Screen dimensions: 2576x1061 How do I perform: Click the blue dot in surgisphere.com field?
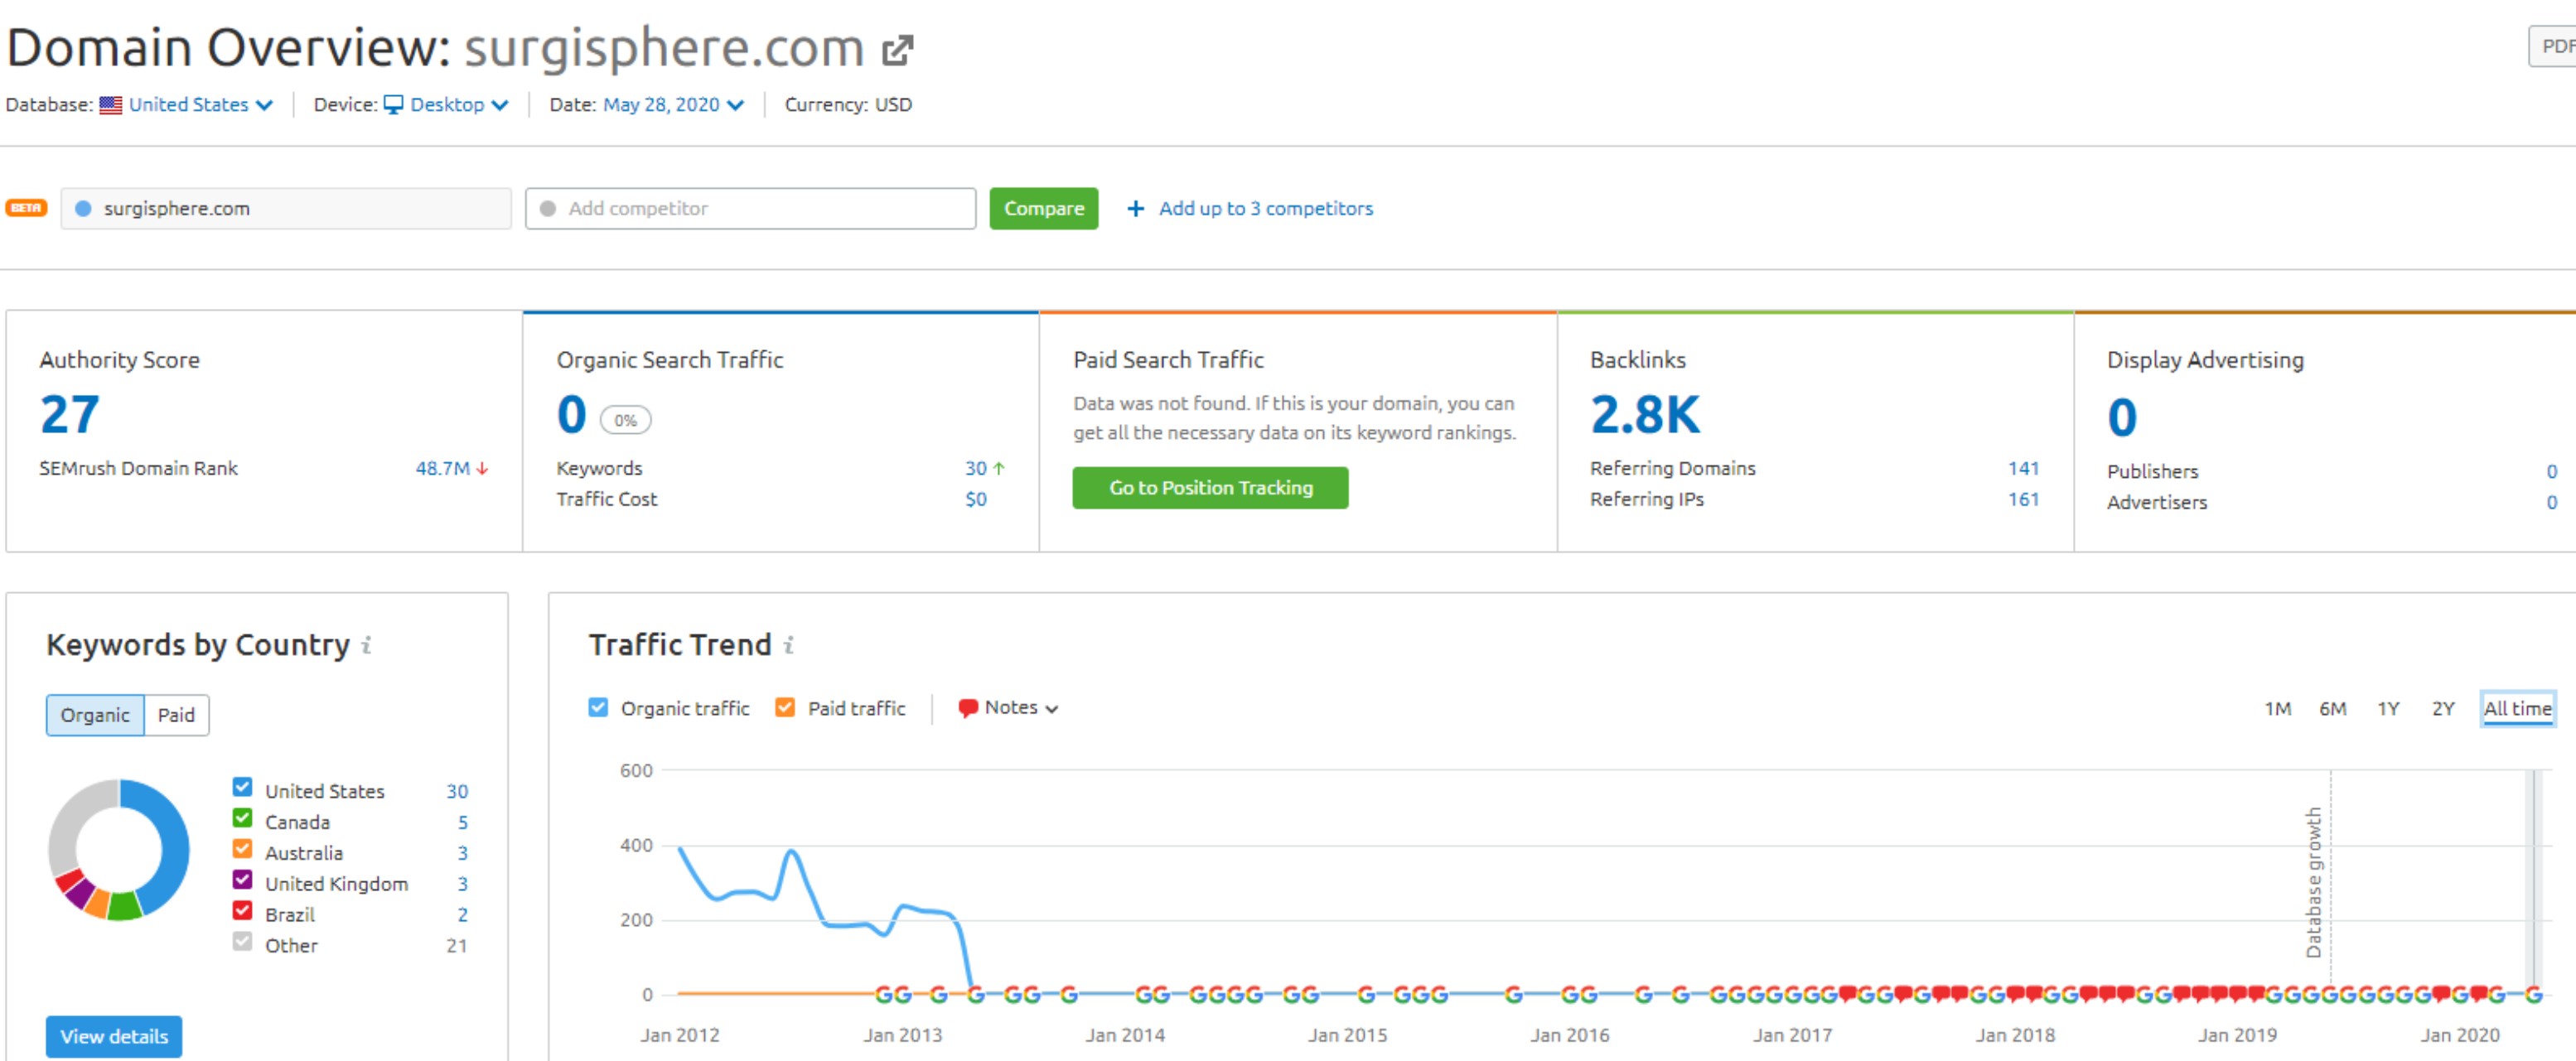(x=84, y=209)
